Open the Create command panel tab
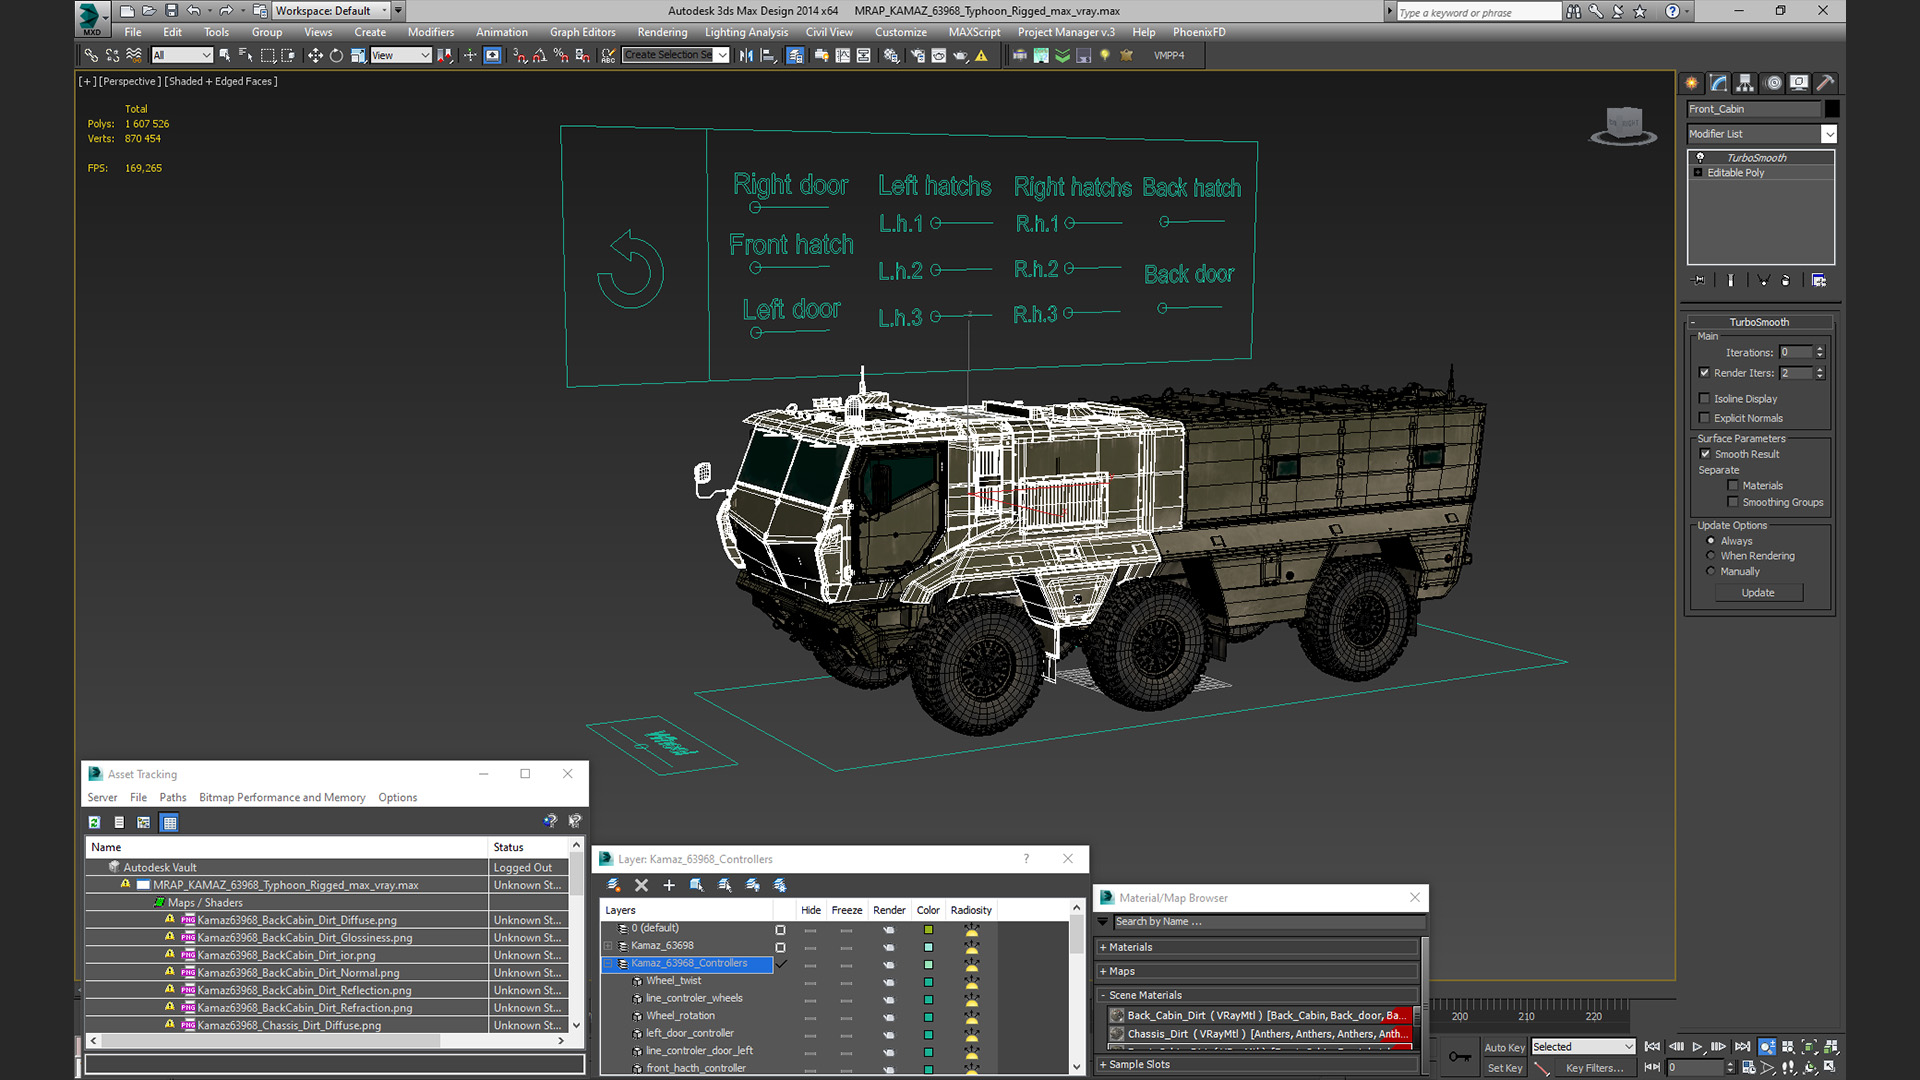Viewport: 1920px width, 1080px height. [x=1692, y=83]
